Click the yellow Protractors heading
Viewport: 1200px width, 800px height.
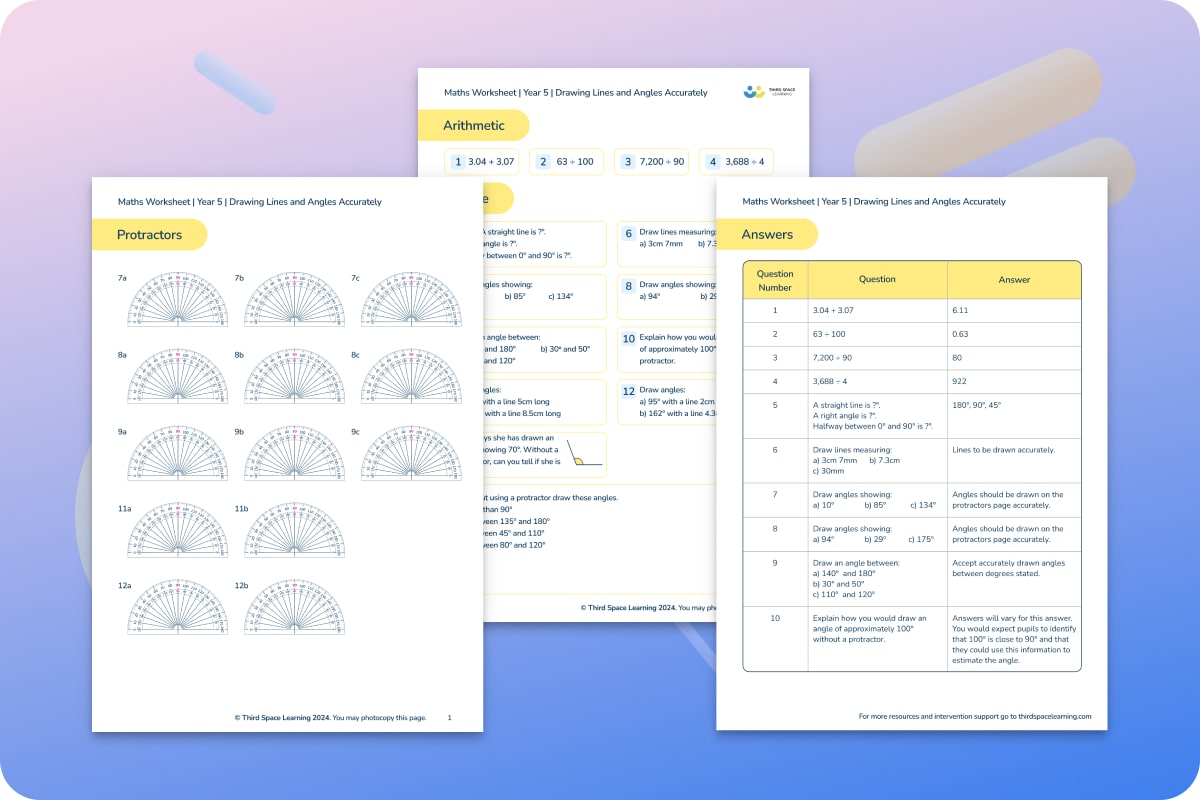pos(149,234)
